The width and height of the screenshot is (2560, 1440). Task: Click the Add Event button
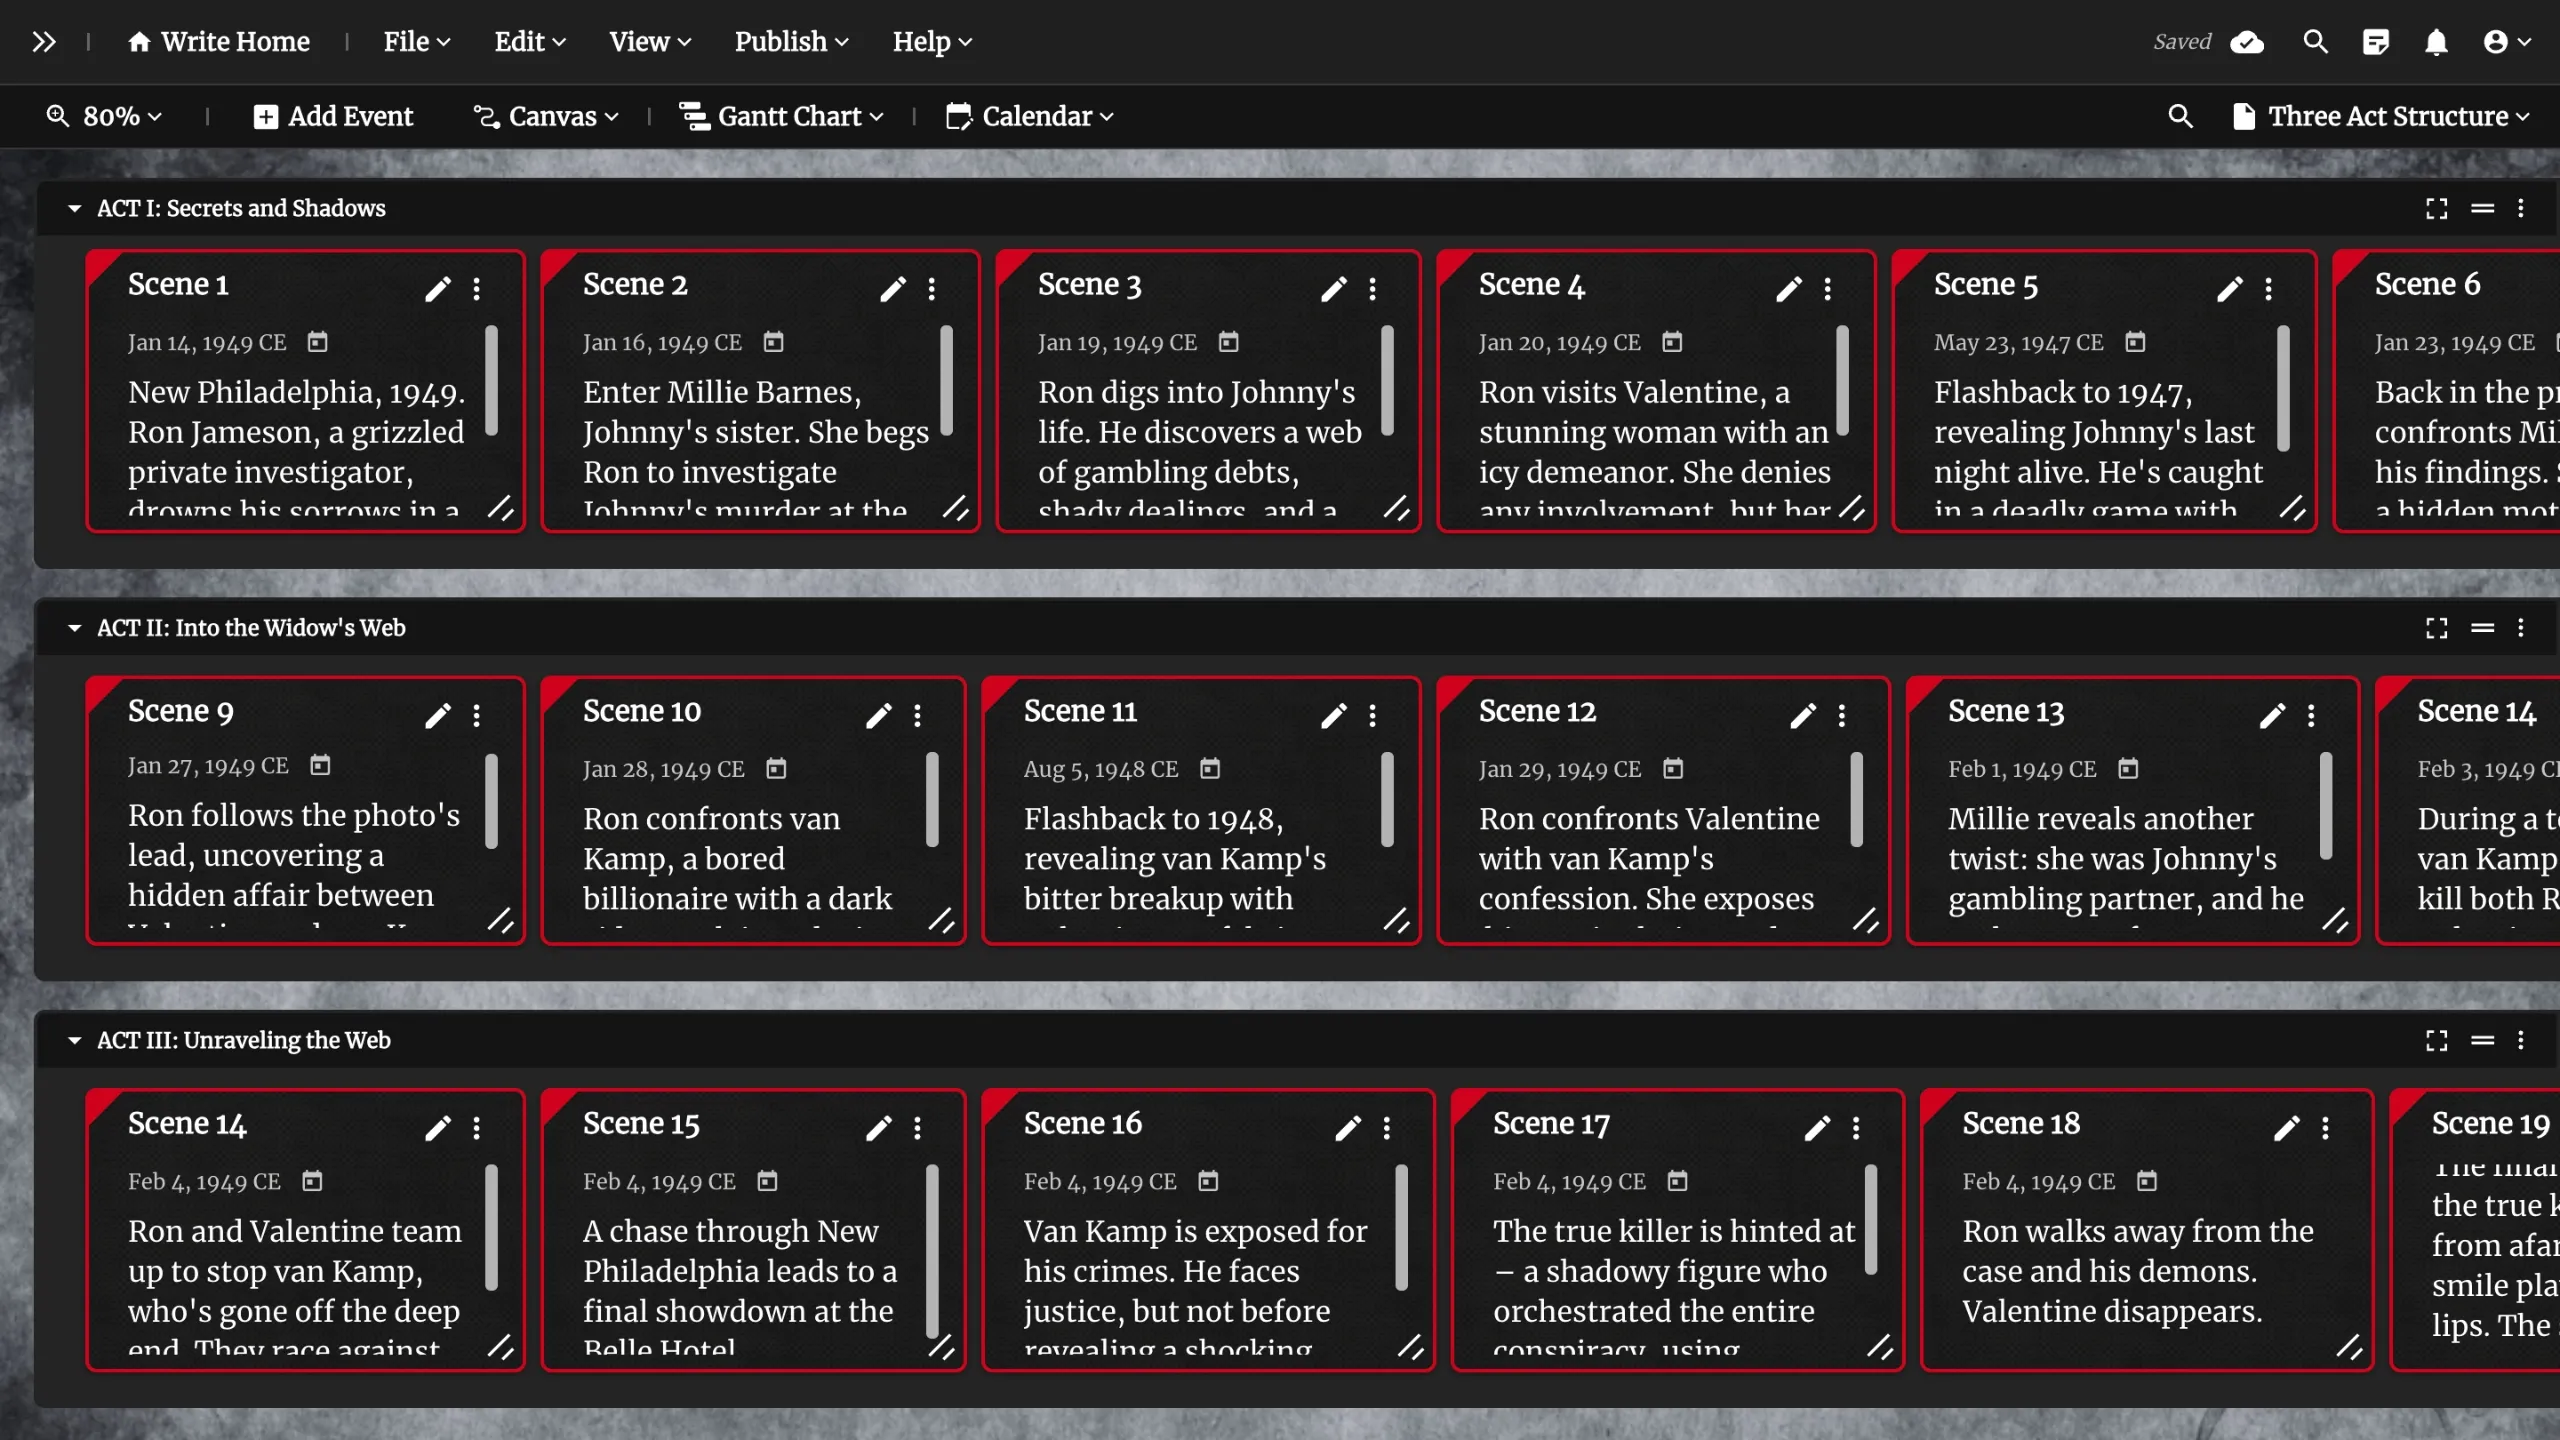click(333, 117)
